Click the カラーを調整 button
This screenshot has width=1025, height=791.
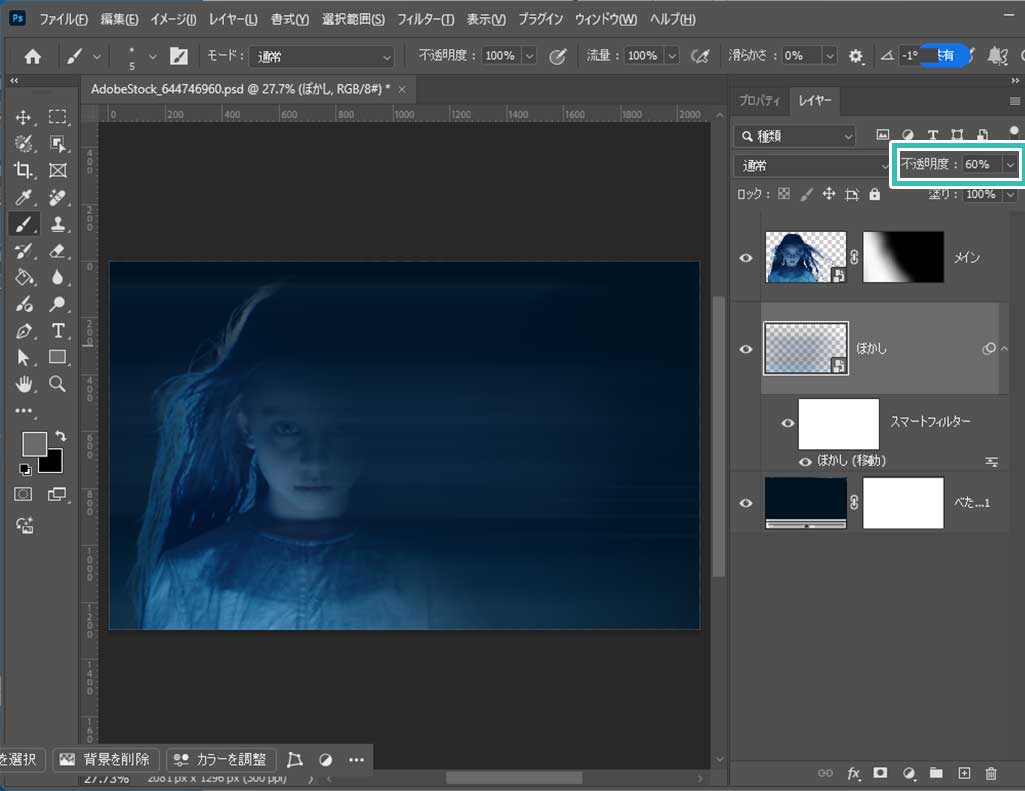220,759
